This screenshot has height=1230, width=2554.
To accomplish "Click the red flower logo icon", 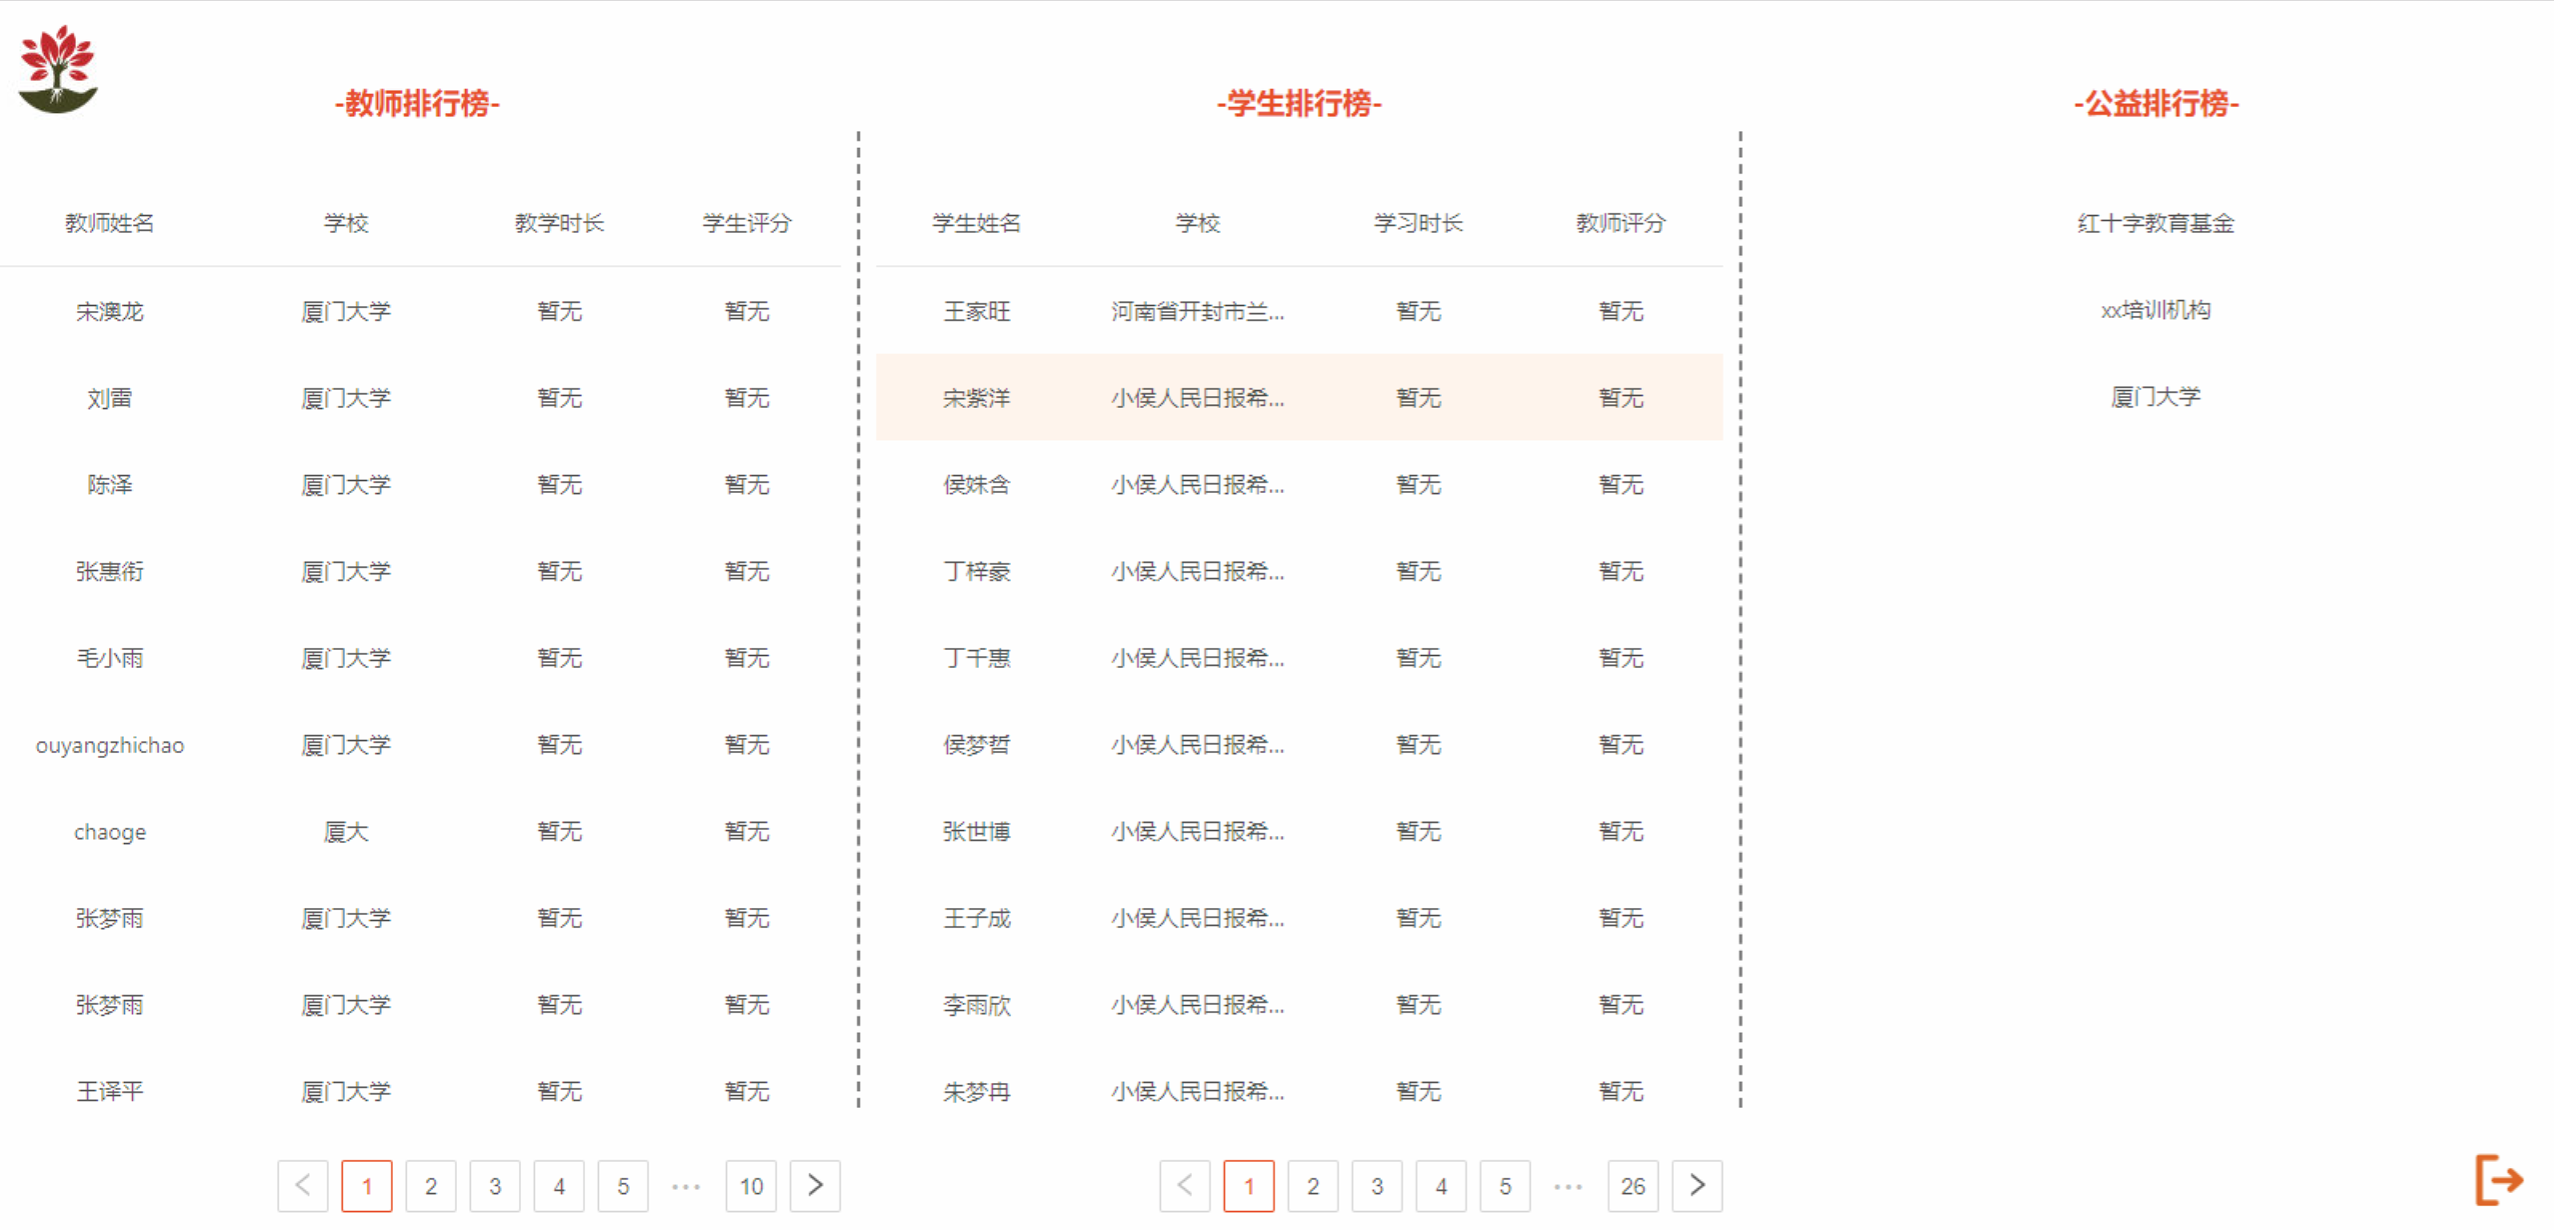I will (x=57, y=68).
